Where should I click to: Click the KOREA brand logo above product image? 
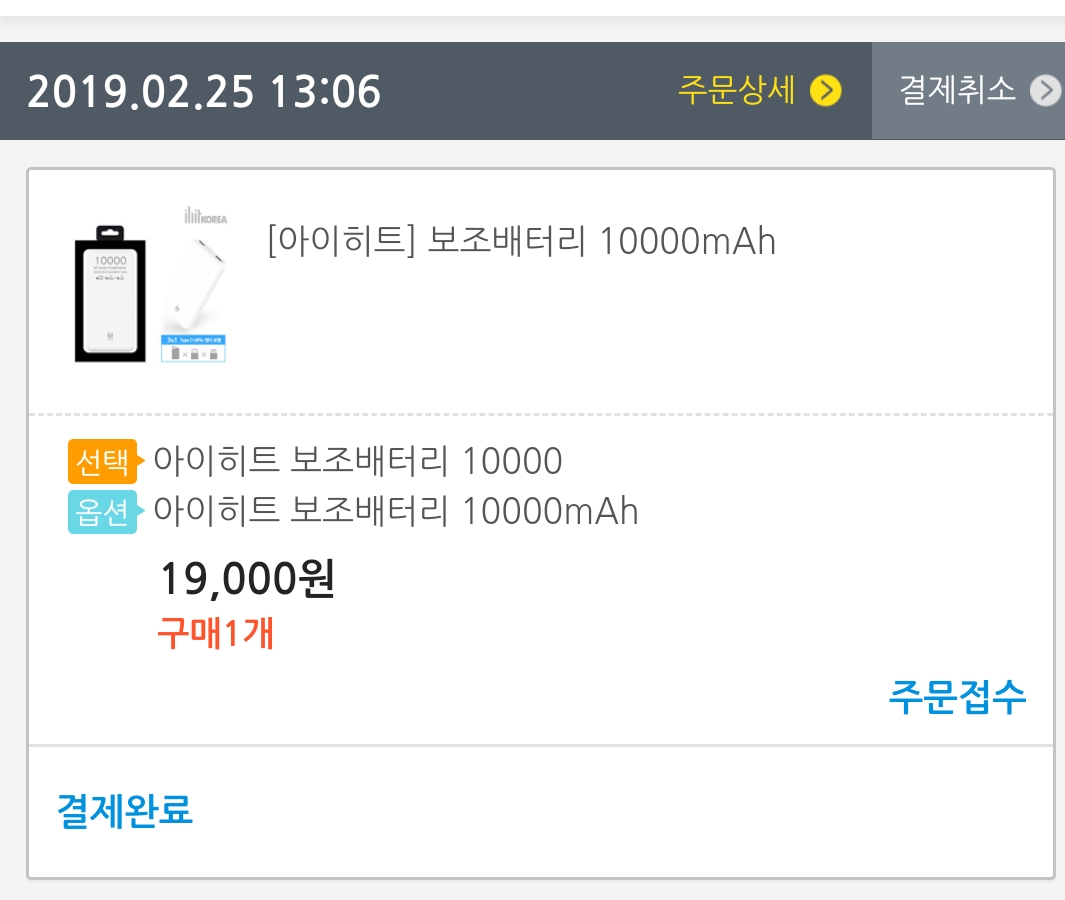click(x=206, y=217)
